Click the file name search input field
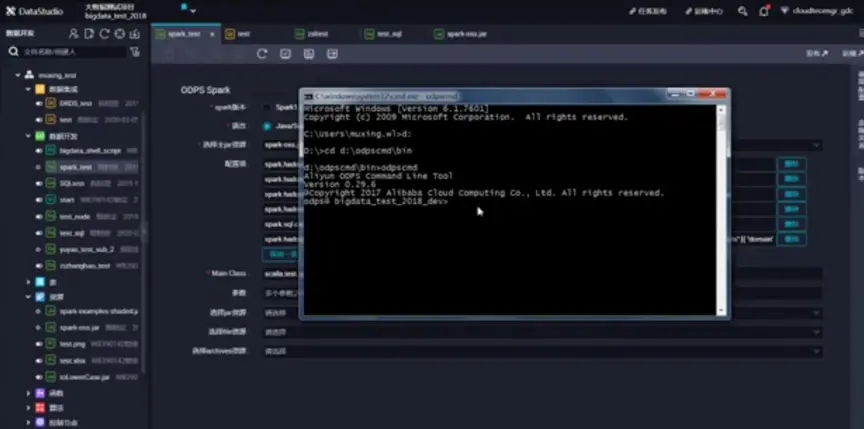 74,52
